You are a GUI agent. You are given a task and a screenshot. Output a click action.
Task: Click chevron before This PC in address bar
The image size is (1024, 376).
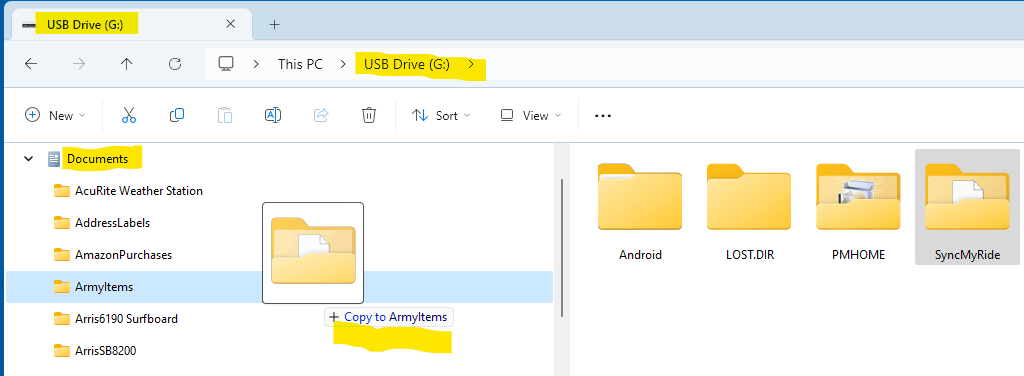coord(257,64)
